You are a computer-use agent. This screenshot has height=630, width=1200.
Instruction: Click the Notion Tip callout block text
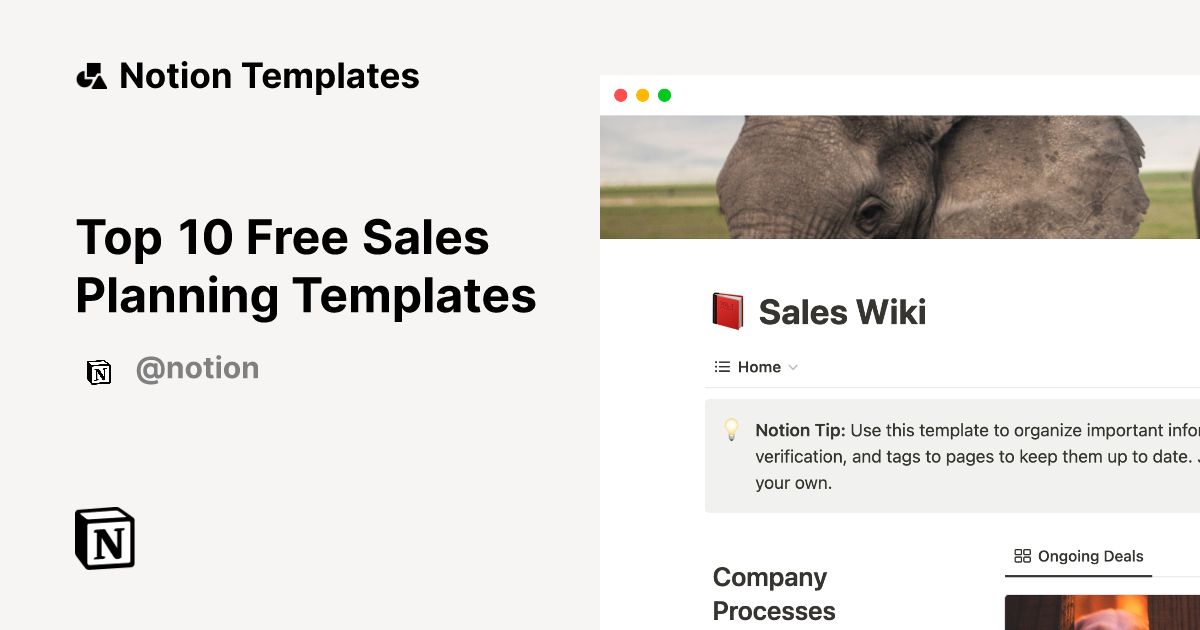[x=950, y=455]
